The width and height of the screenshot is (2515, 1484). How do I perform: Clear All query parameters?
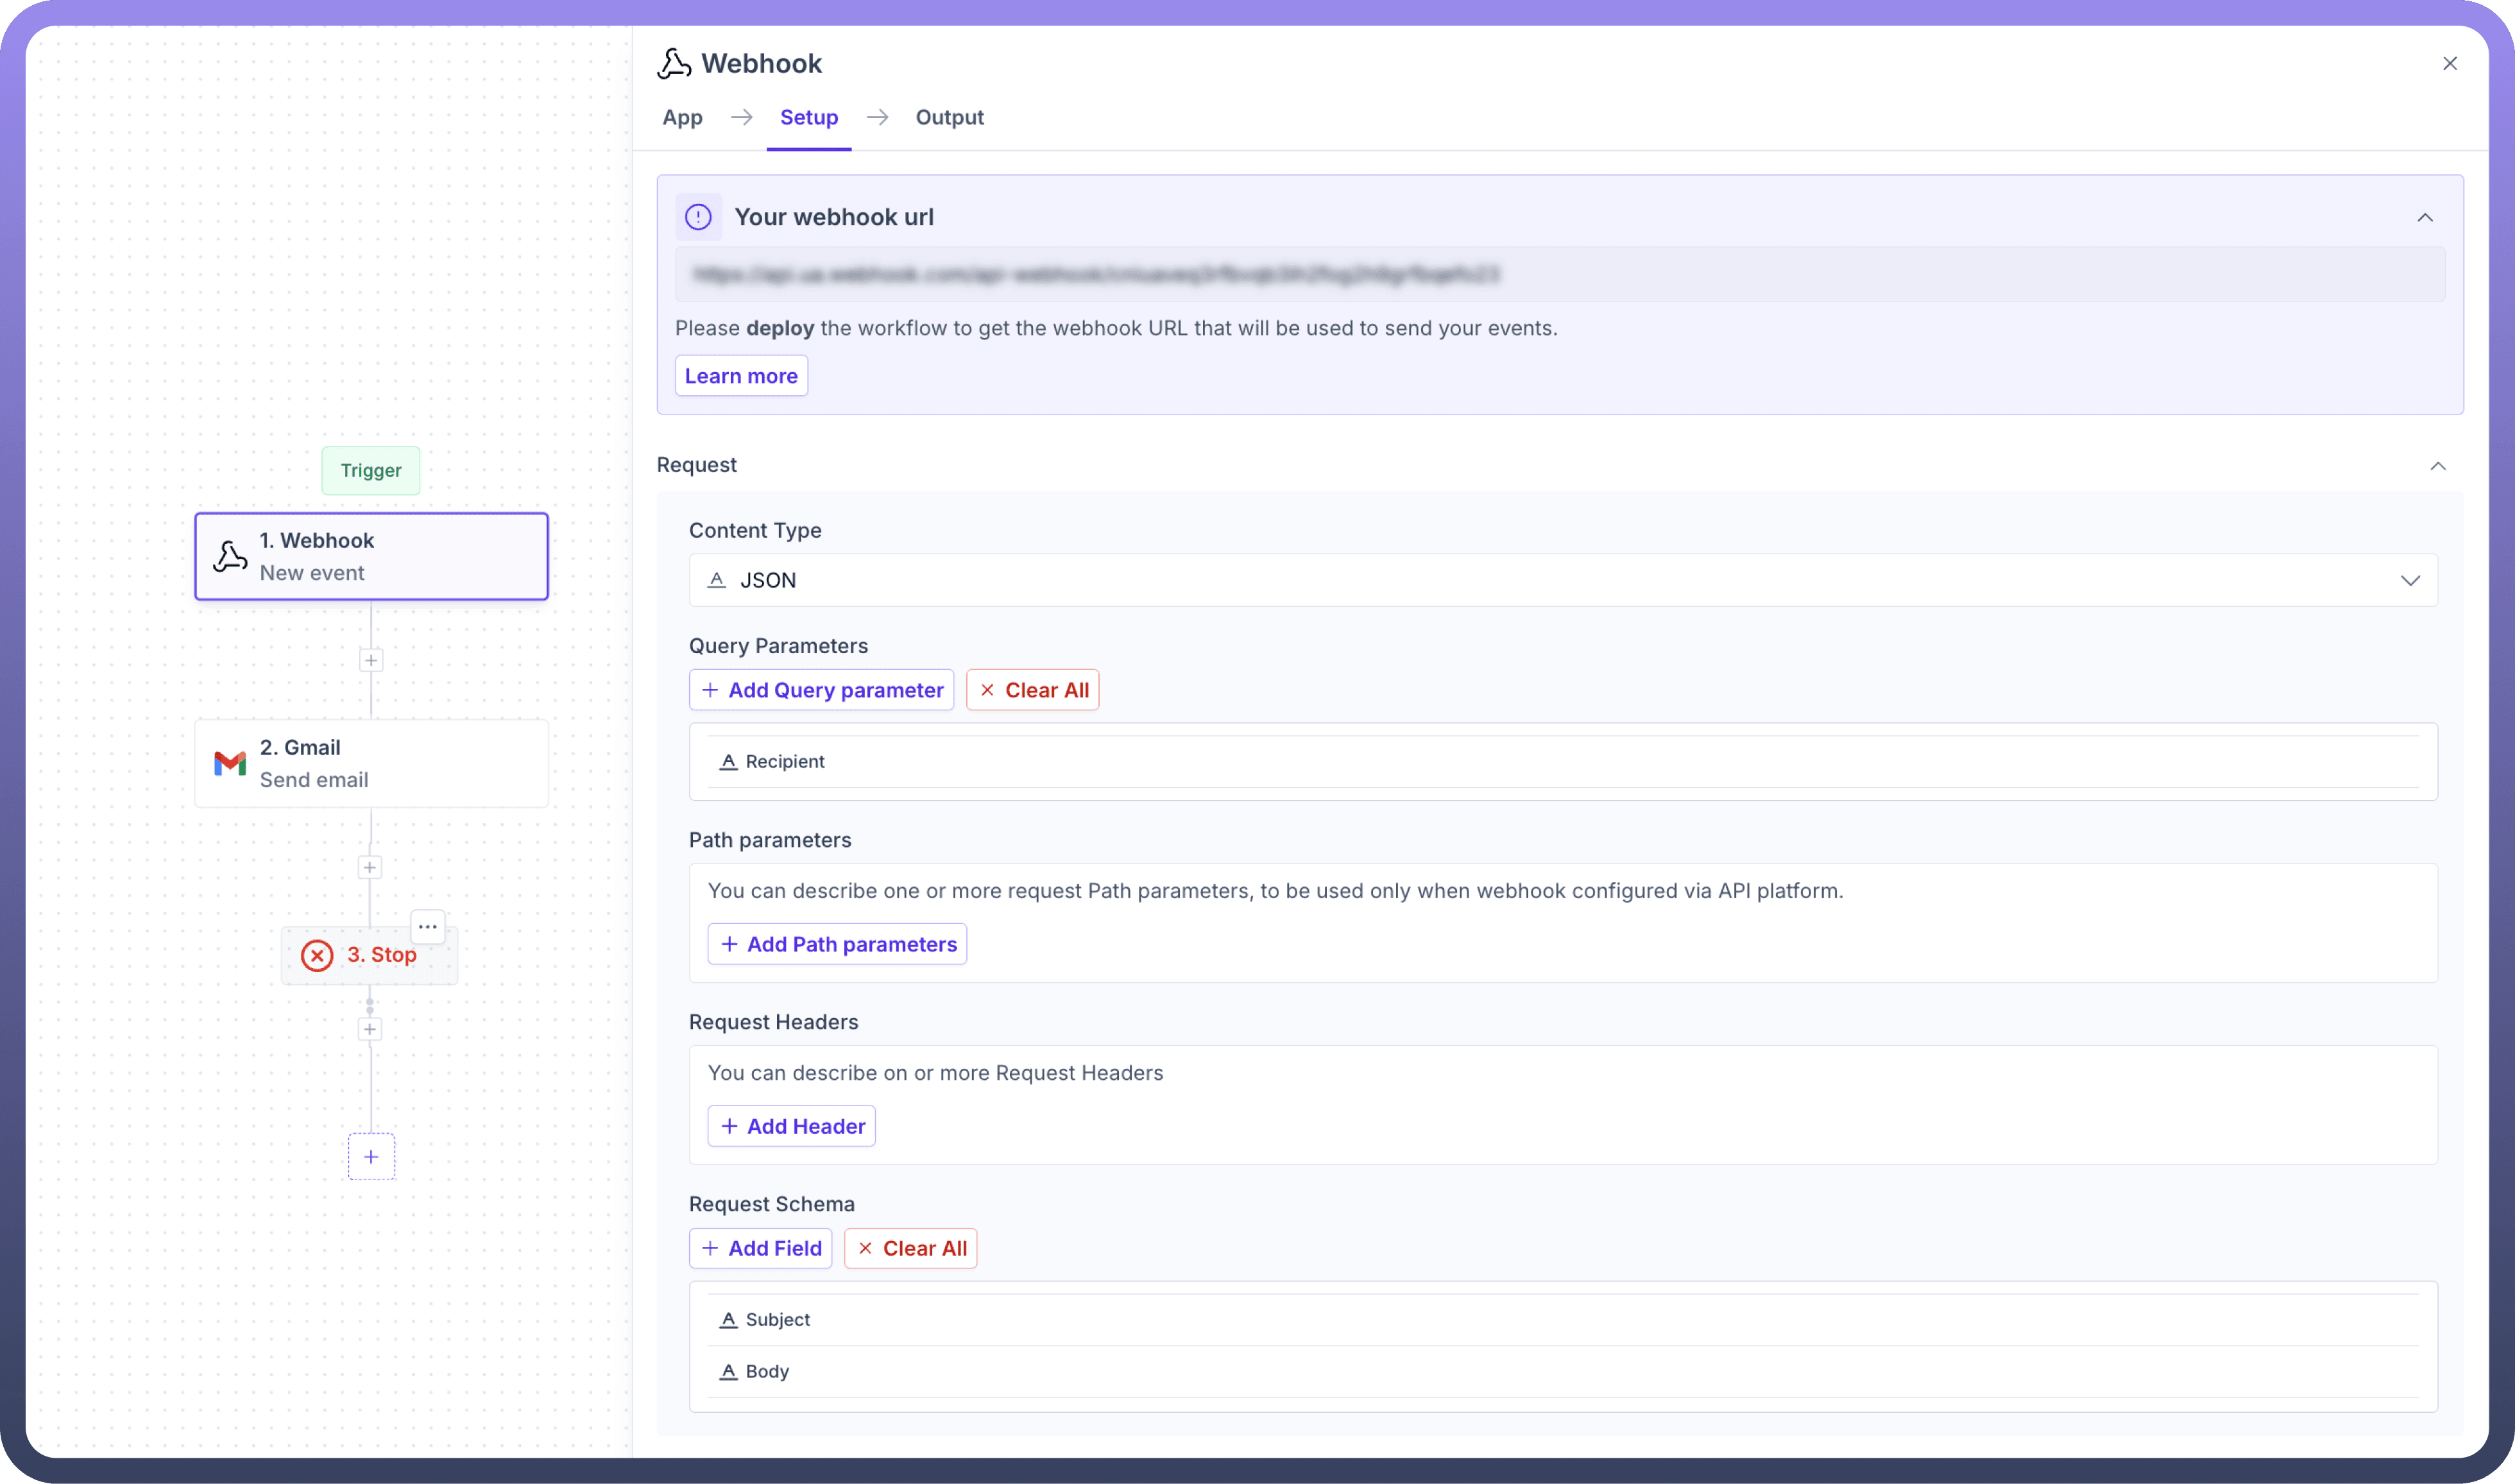(1032, 691)
